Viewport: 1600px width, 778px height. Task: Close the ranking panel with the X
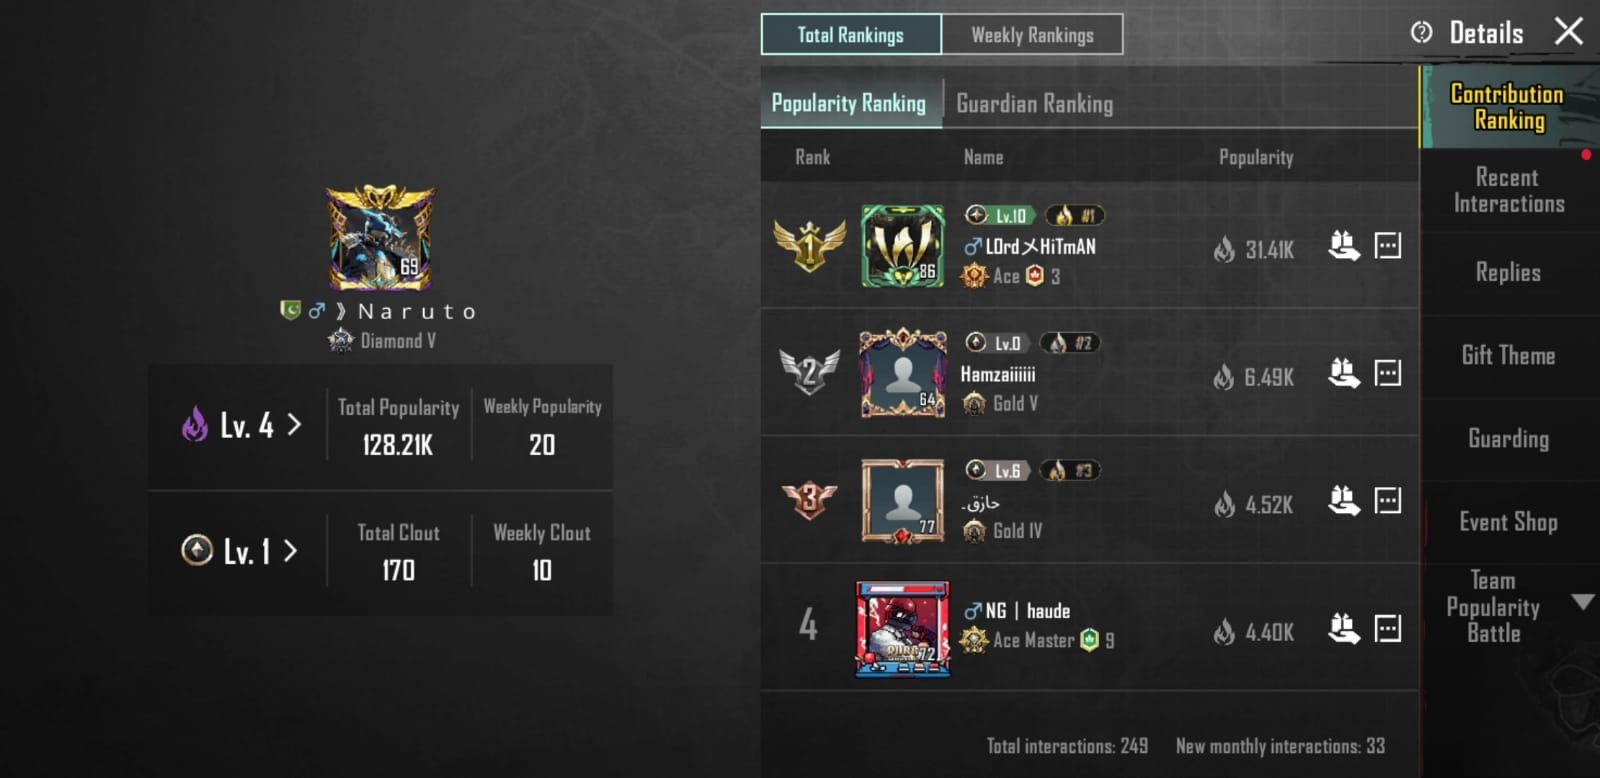point(1569,31)
